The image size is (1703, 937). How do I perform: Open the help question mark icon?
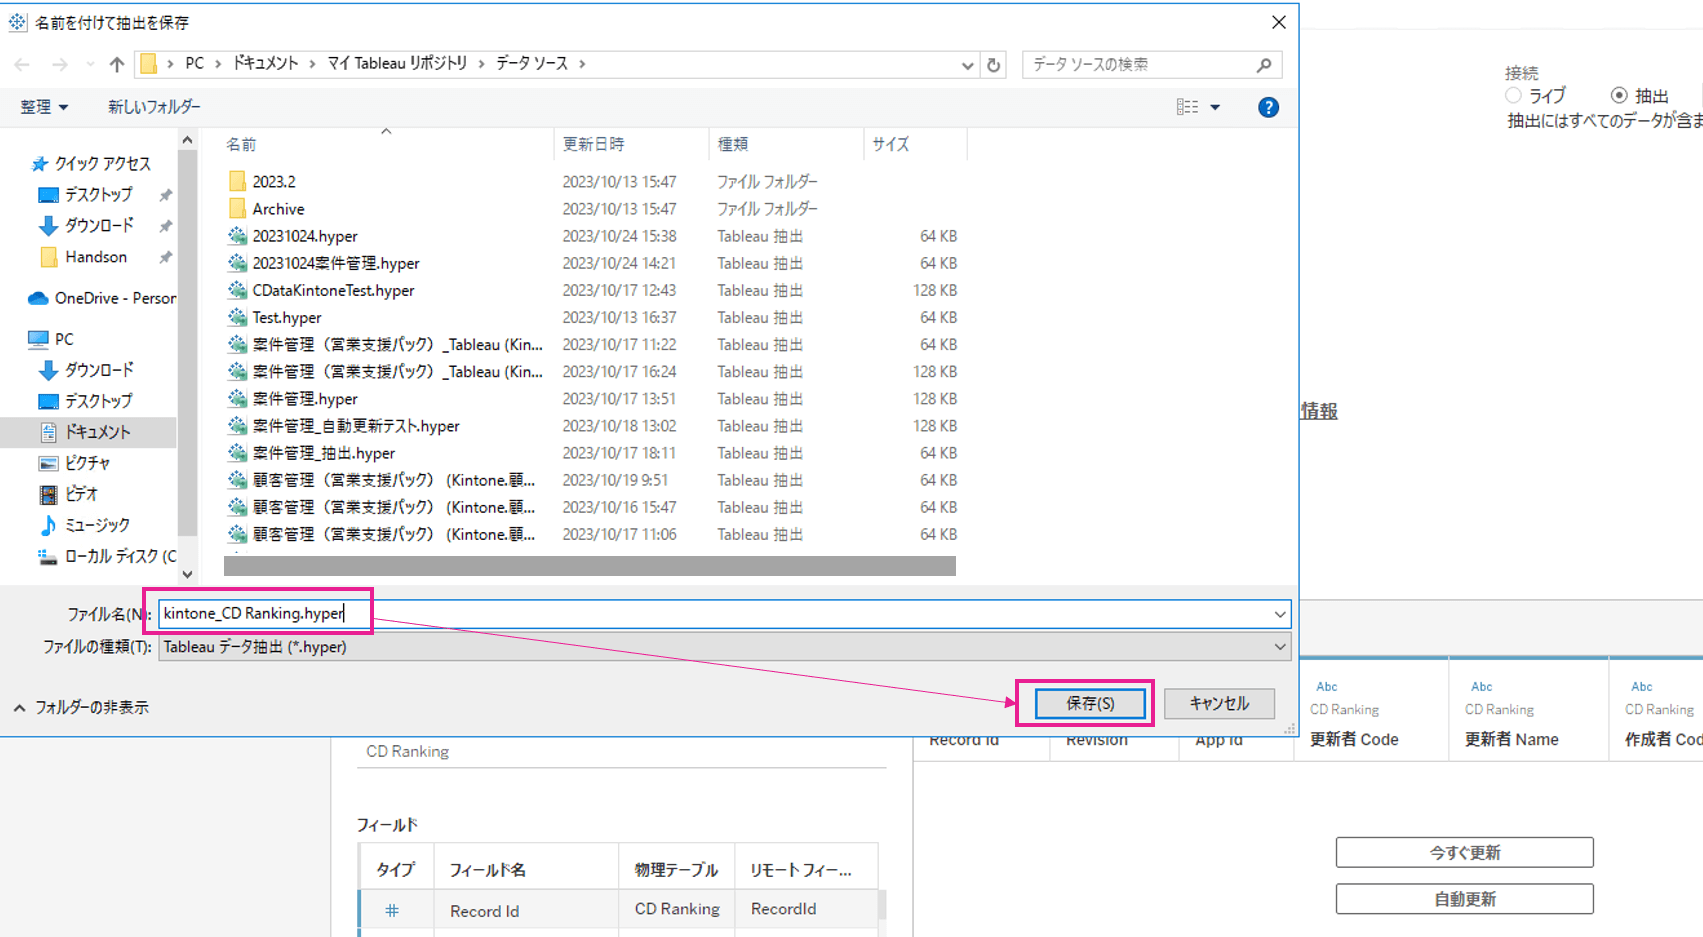click(x=1268, y=107)
